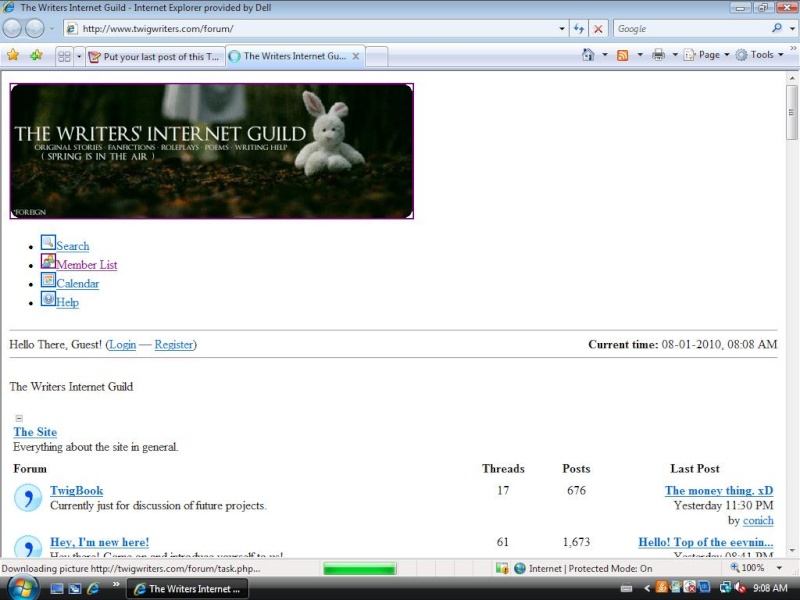Screen dimensions: 800x600
Task: Click the Show Desktop quick launch icon
Action: pyautogui.click(x=57, y=589)
